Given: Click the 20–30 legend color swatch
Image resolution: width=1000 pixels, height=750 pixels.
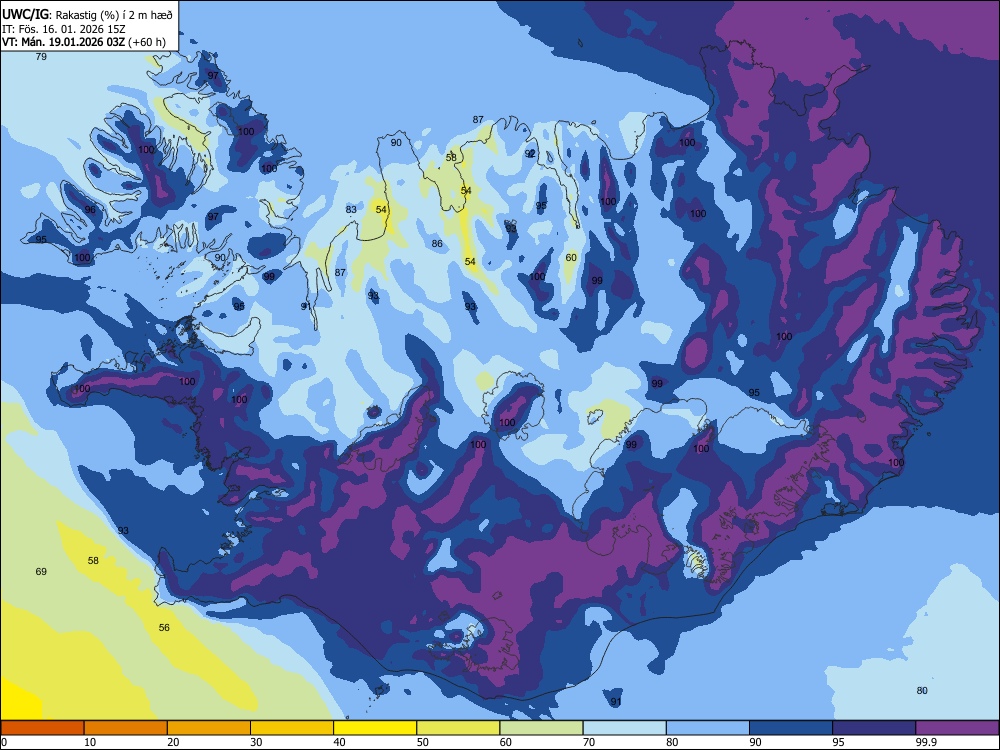Looking at the screenshot, I should 209,728.
